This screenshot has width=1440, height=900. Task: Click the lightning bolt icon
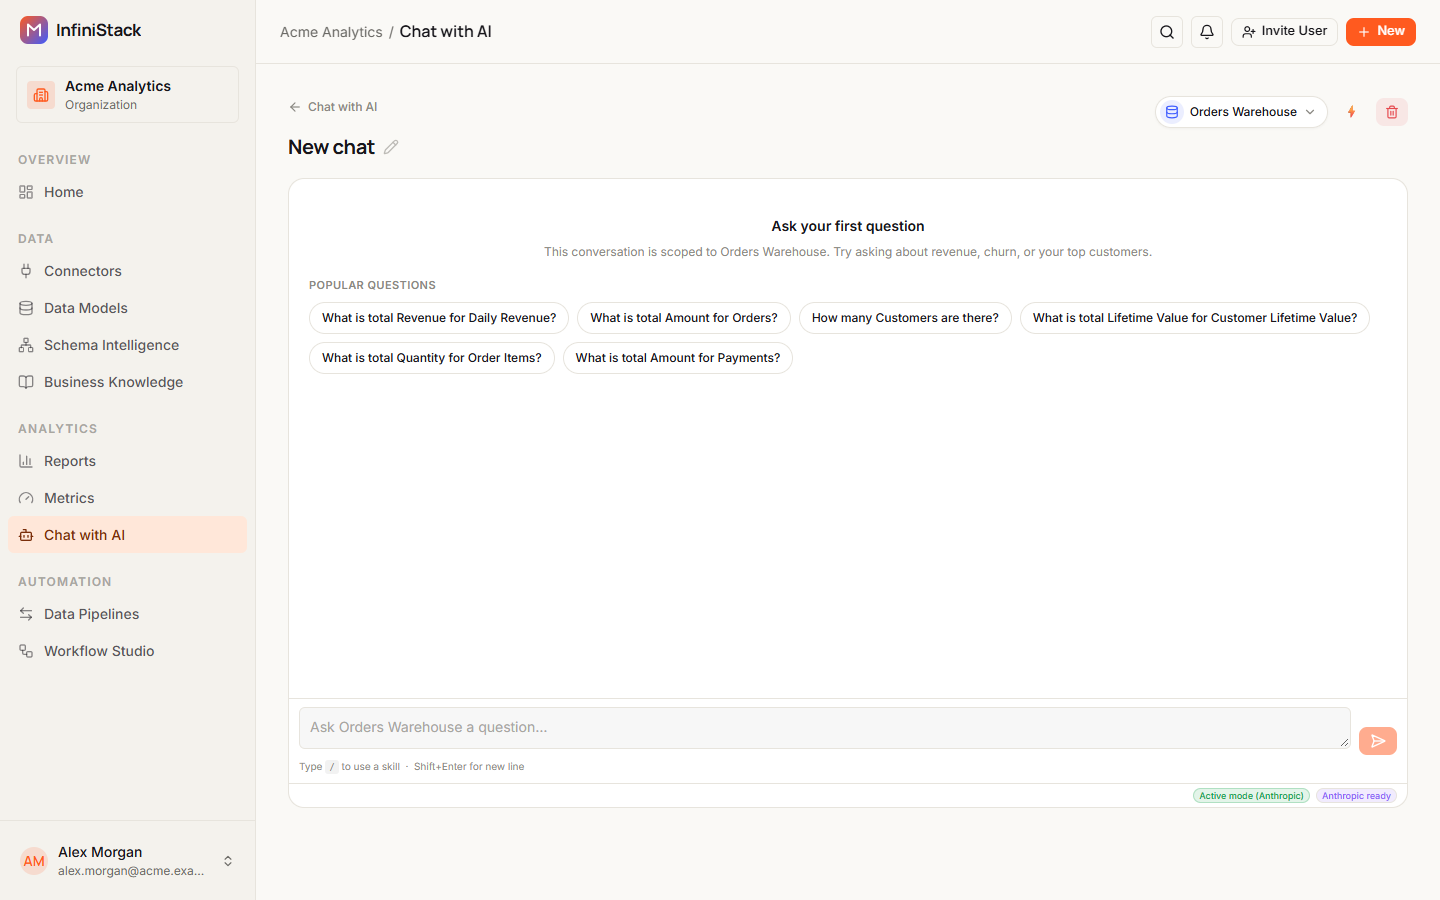pyautogui.click(x=1351, y=112)
